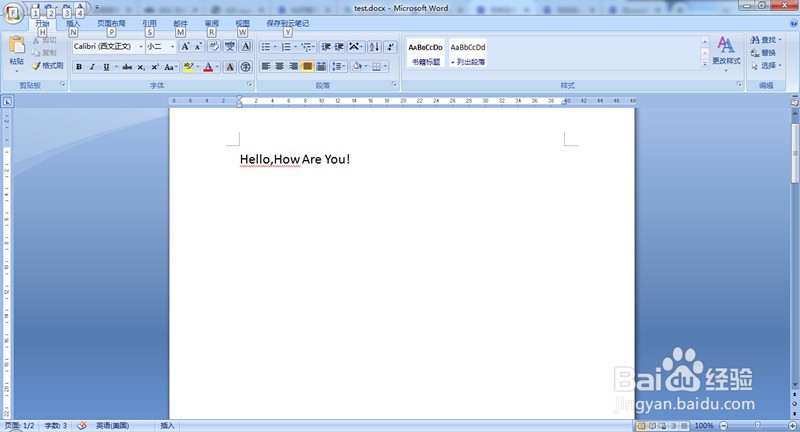Open the Line Spacing dropdown
This screenshot has height=432, width=800.
tap(339, 66)
